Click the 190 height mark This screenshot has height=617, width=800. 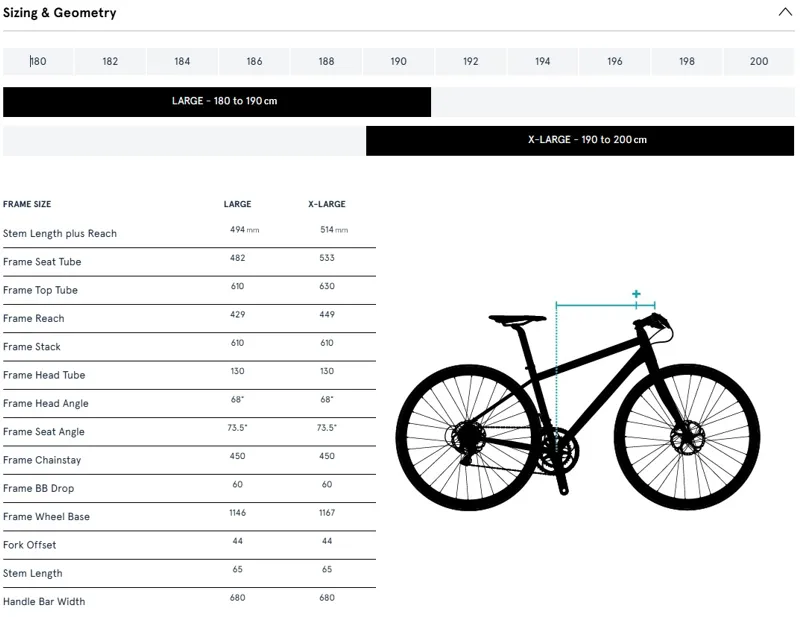[397, 61]
